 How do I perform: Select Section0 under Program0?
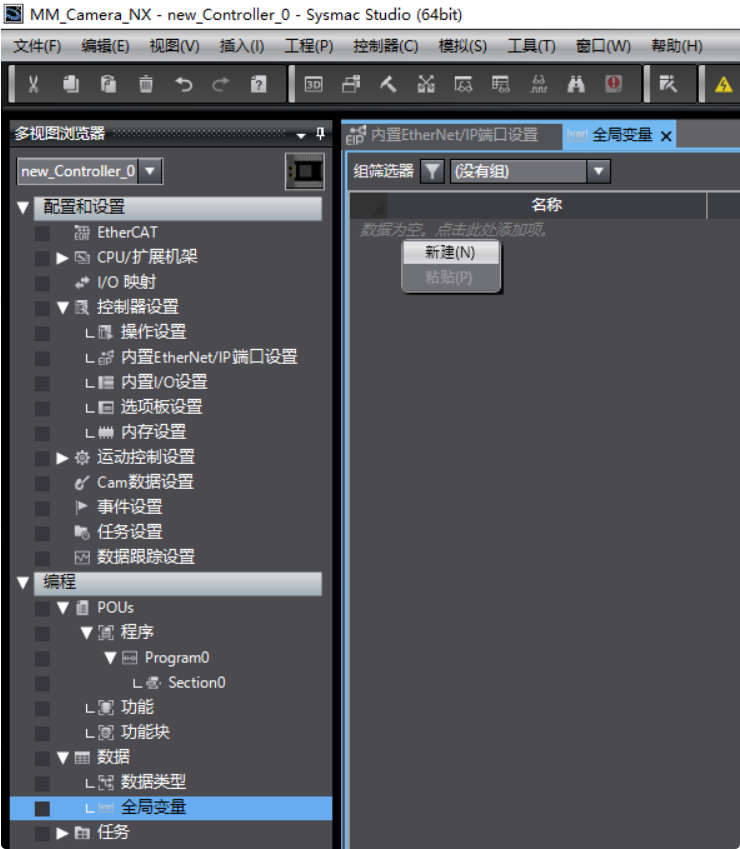click(197, 682)
